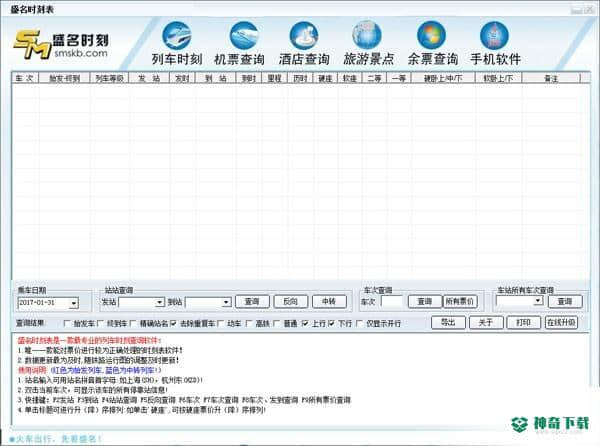Open the 机票查询 flight ticket icon
Image resolution: width=600 pixels, height=446 pixels.
[240, 43]
